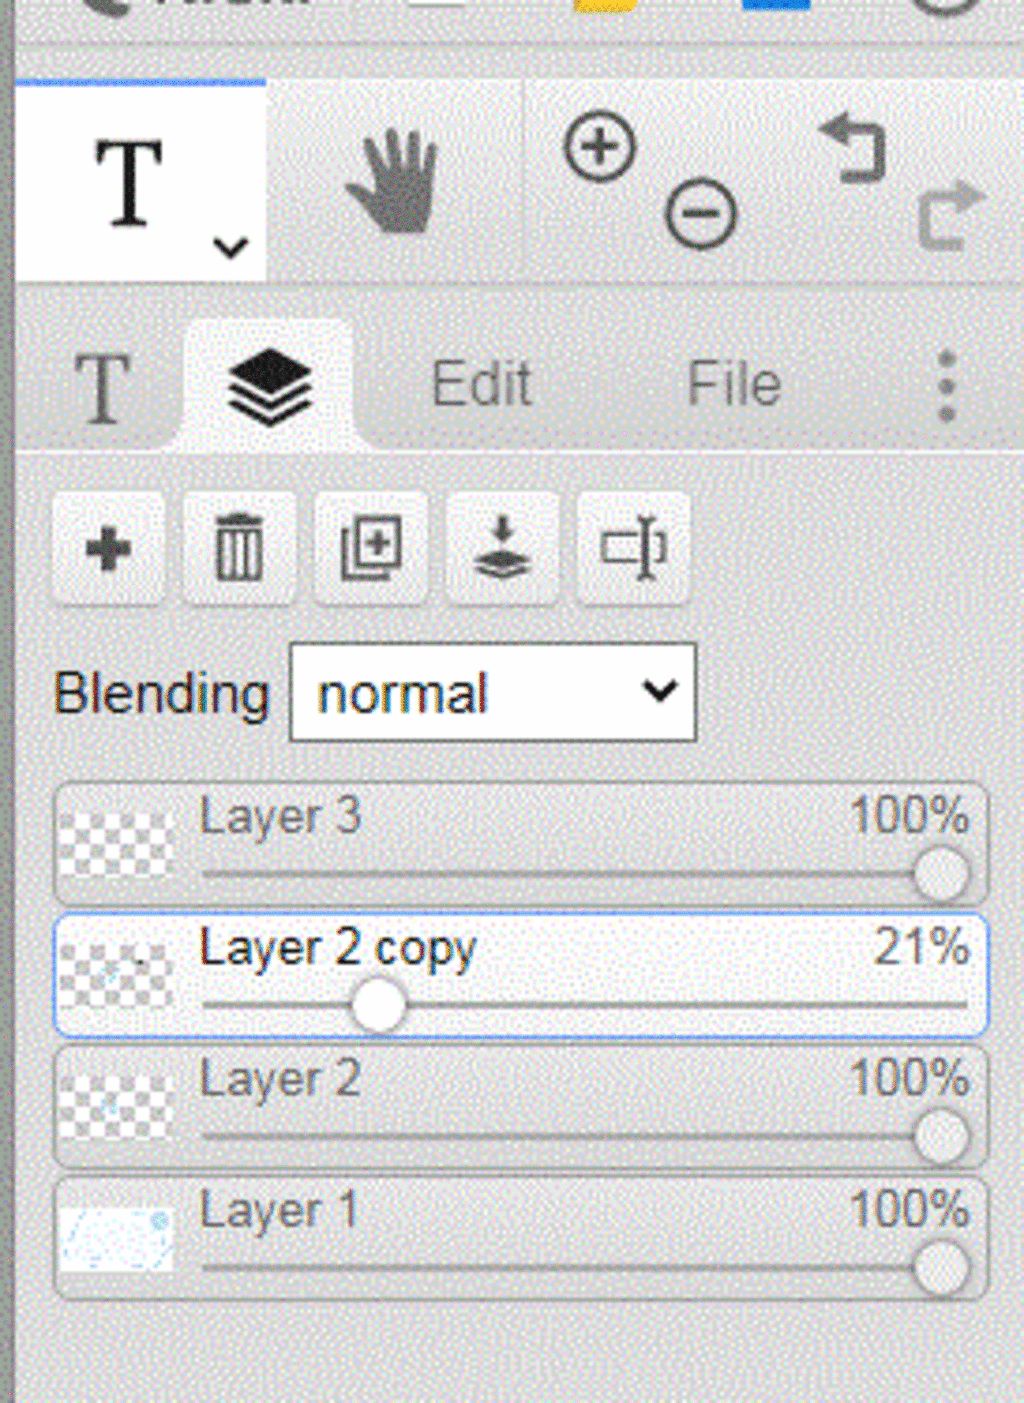
Task: Select Layer 3 in layers list
Action: click(x=521, y=845)
